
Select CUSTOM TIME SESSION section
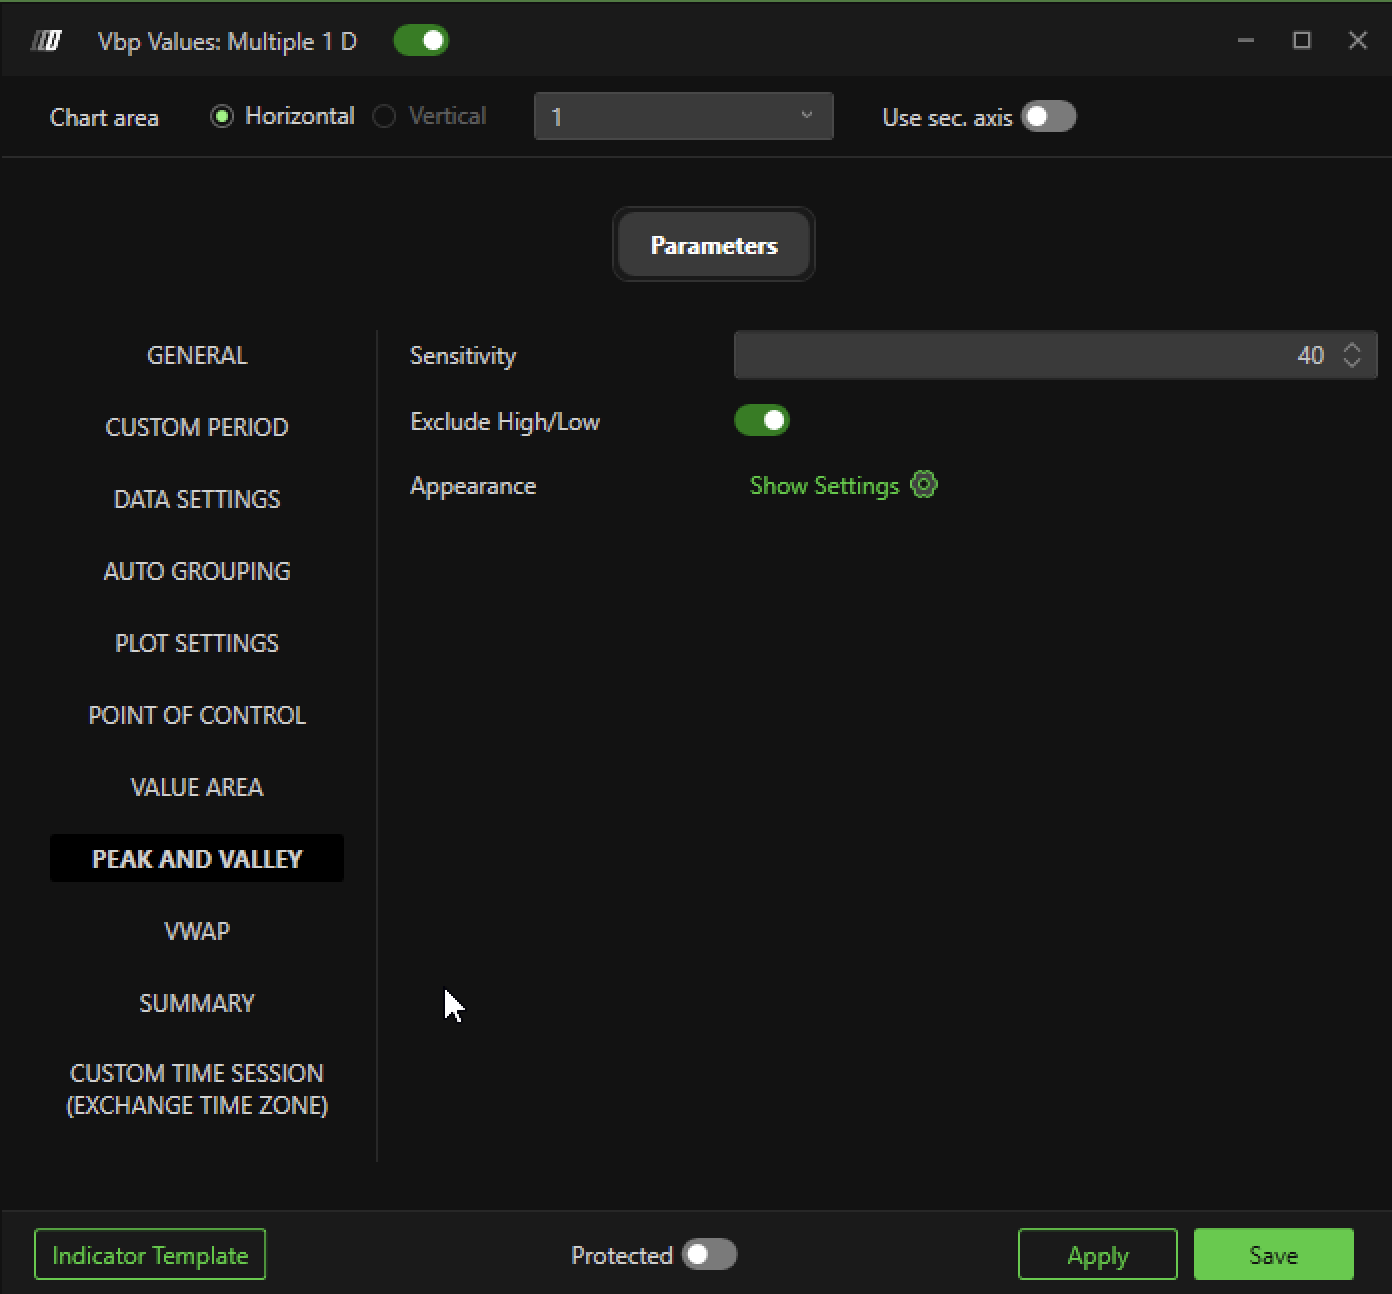tap(197, 1089)
